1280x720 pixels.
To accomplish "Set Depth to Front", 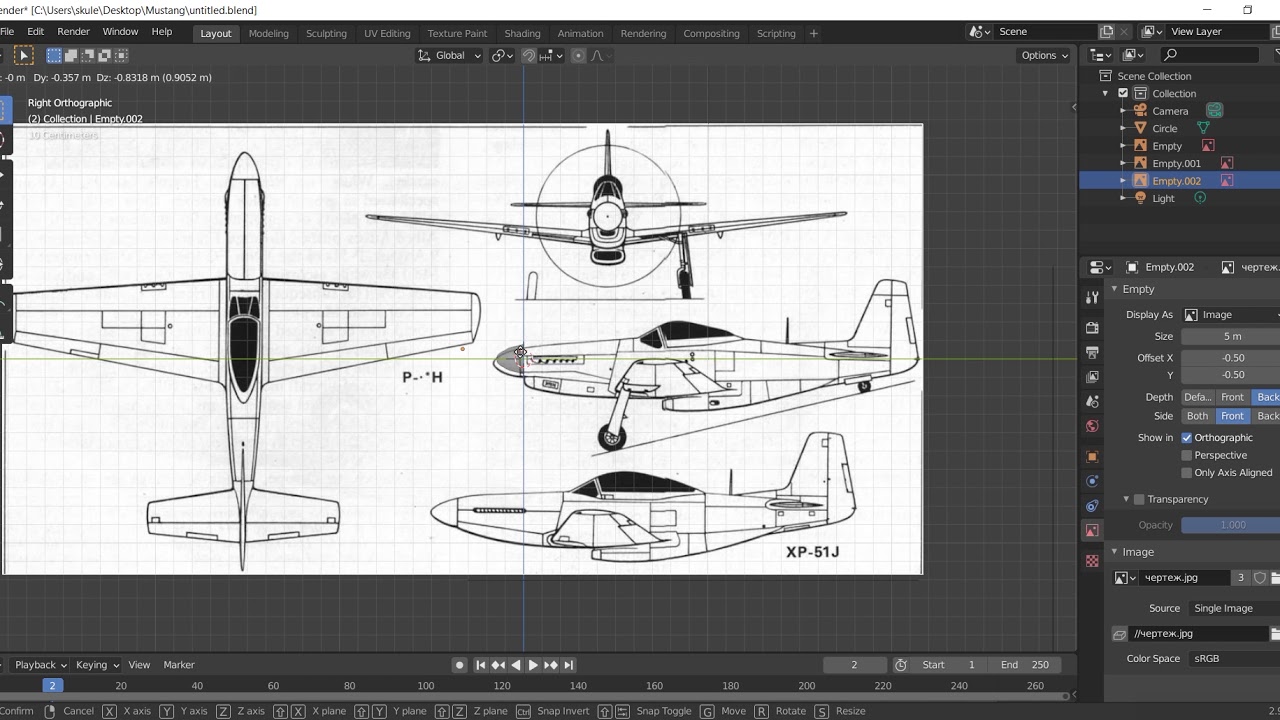I will 1233,397.
